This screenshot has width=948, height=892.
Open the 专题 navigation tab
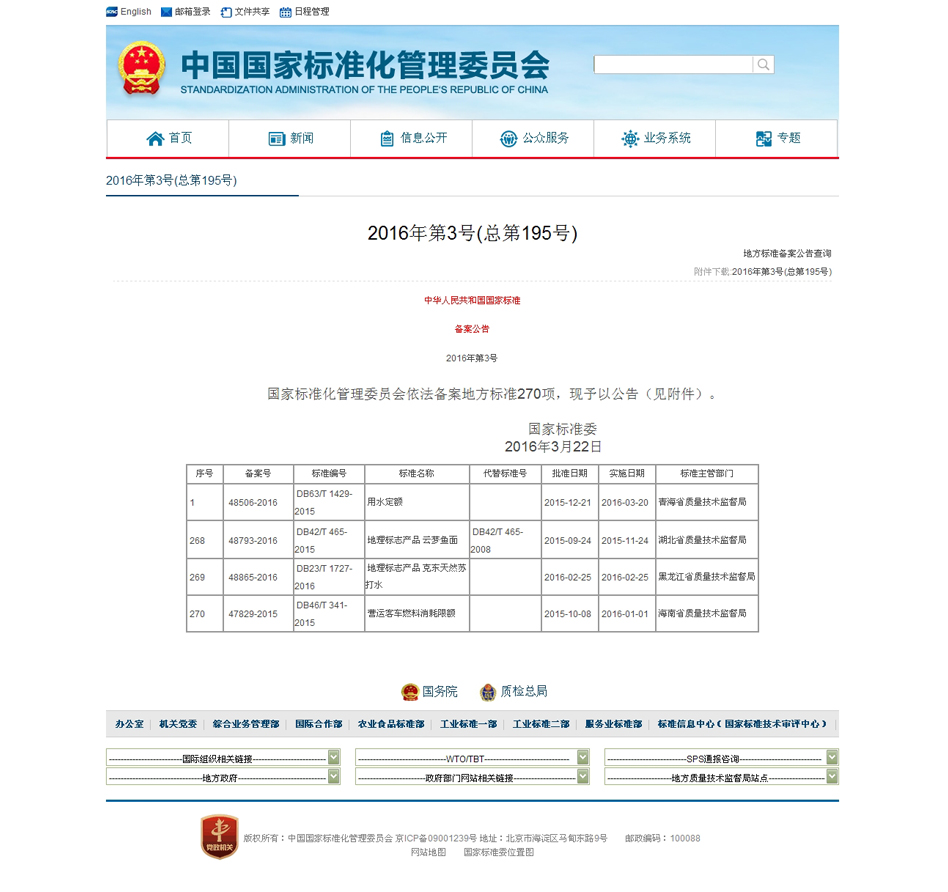pos(777,138)
